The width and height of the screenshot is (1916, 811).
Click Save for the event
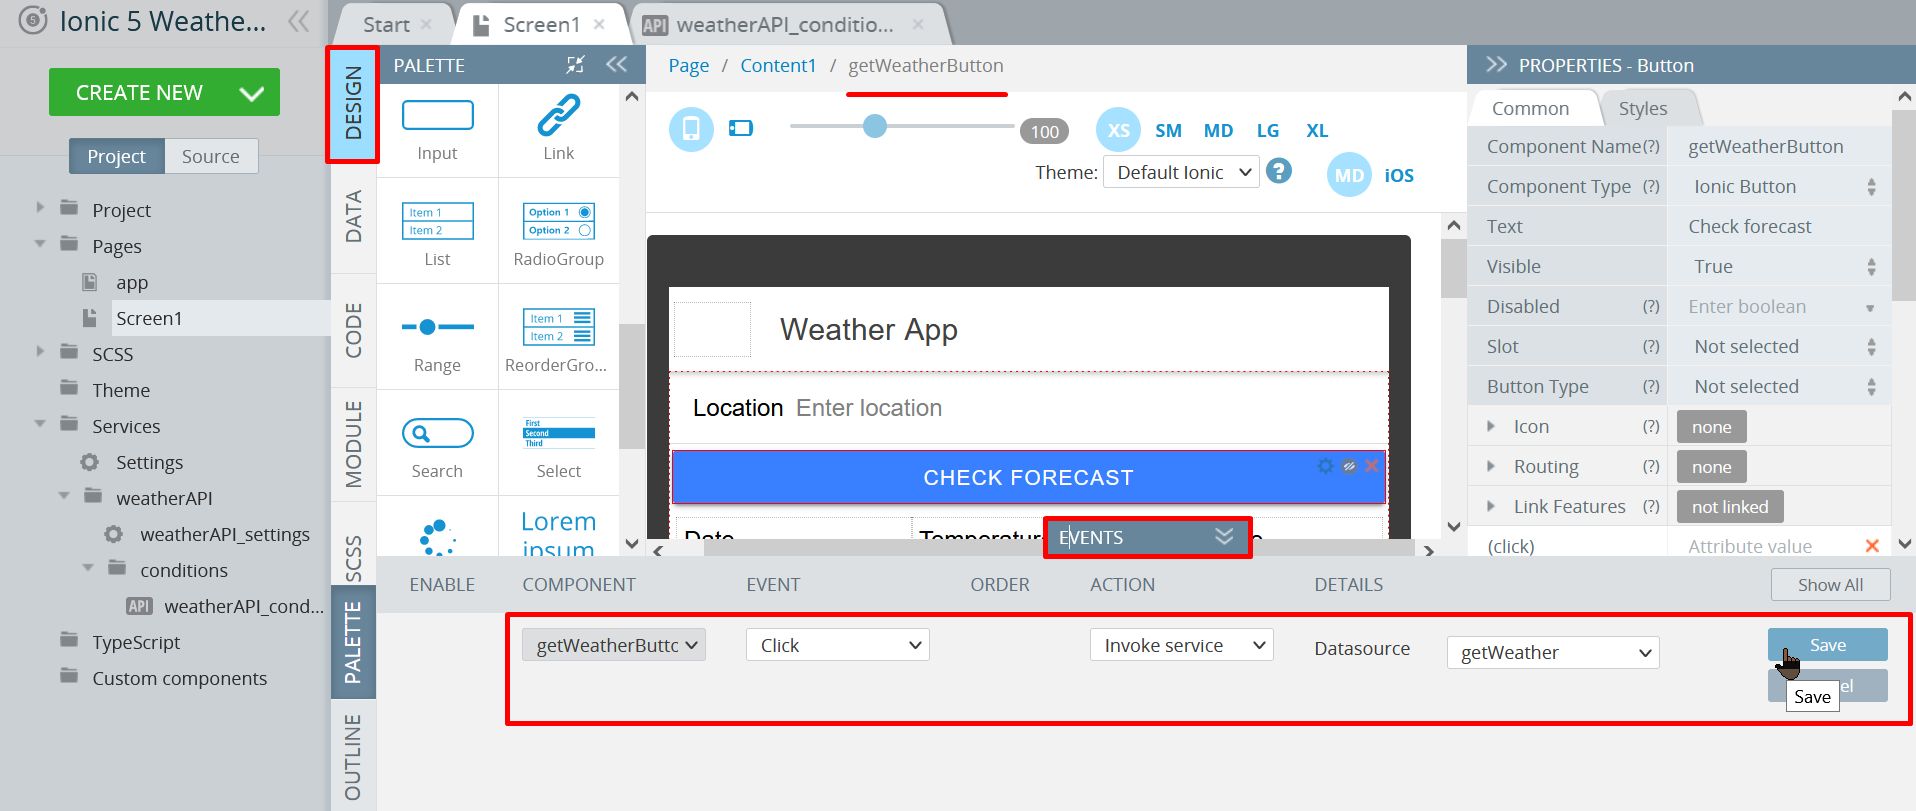(1827, 645)
